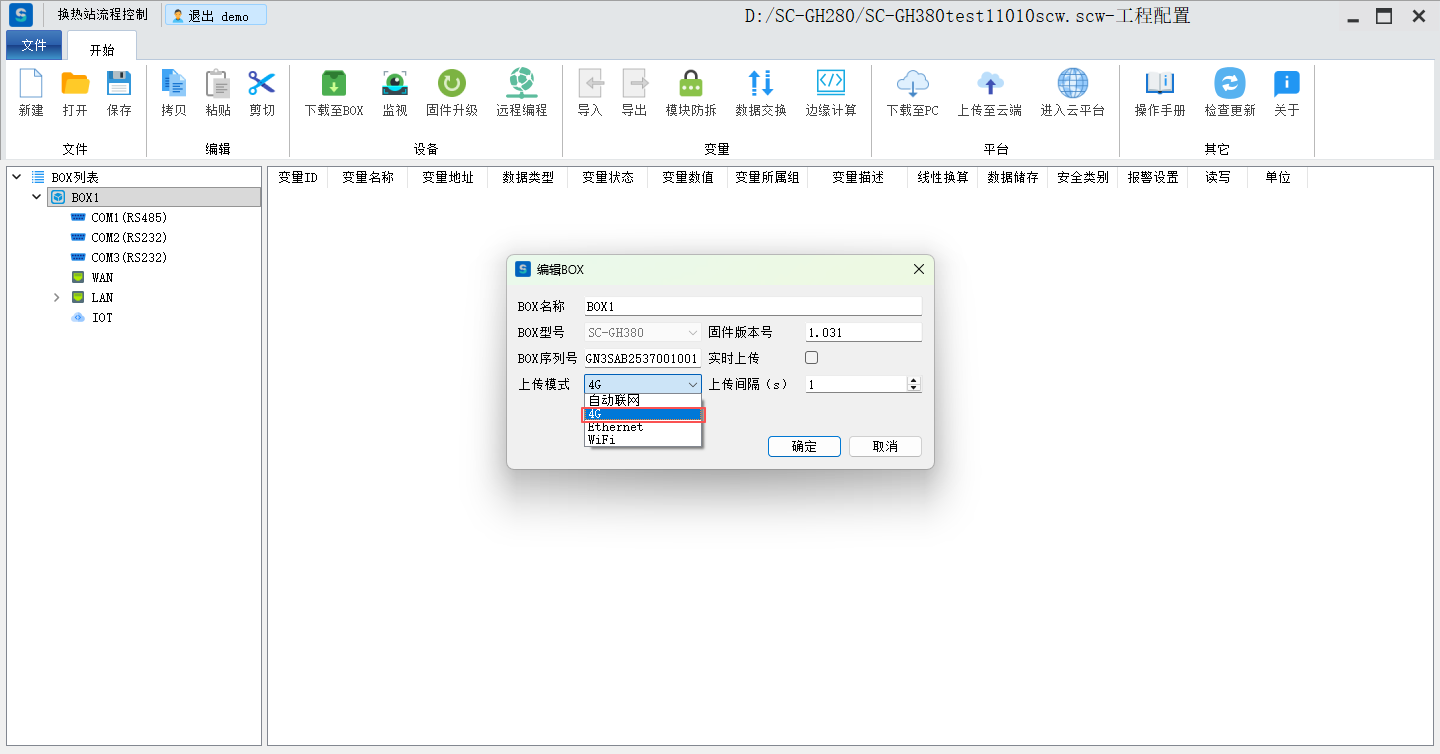Click 上传至云端 upload to cloud

(989, 85)
